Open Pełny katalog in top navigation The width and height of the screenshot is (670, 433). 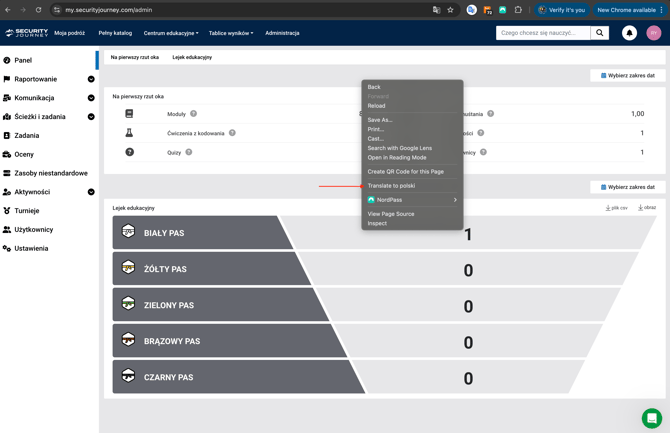115,33
